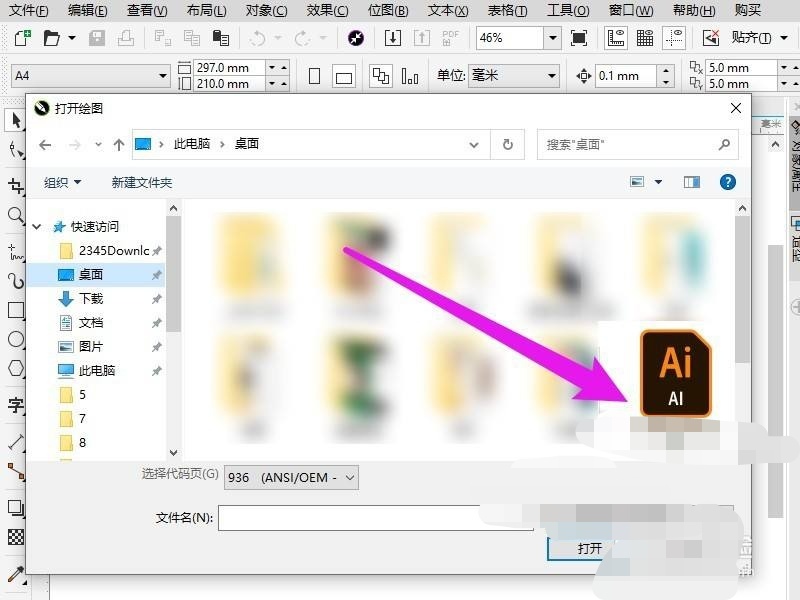This screenshot has width=800, height=600.
Task: Collapse the 快速访问 tree node
Action: (x=37, y=226)
